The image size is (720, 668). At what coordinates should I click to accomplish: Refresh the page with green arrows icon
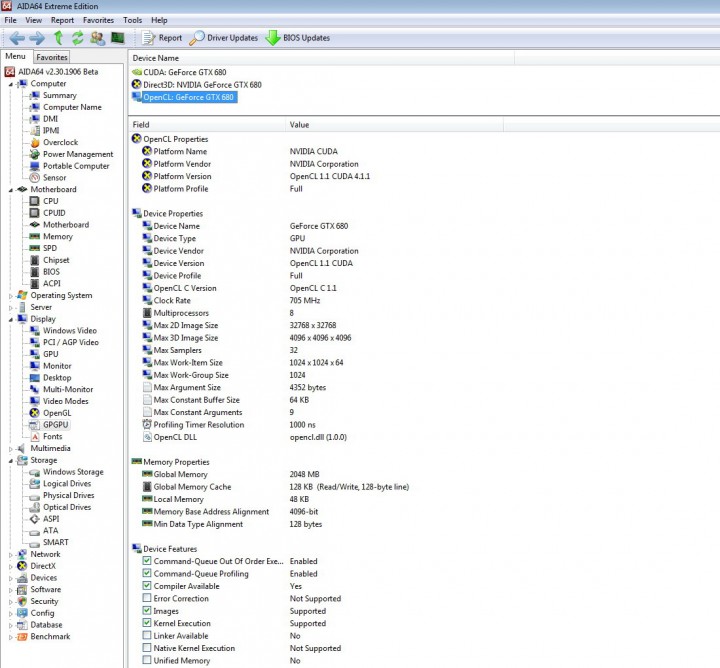77,38
